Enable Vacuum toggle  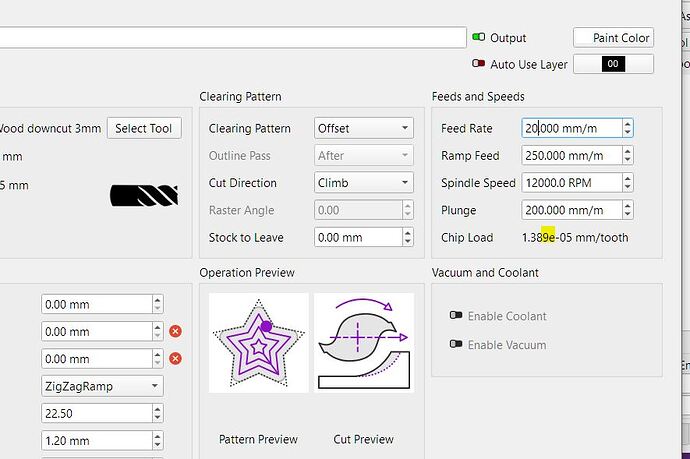coord(456,344)
